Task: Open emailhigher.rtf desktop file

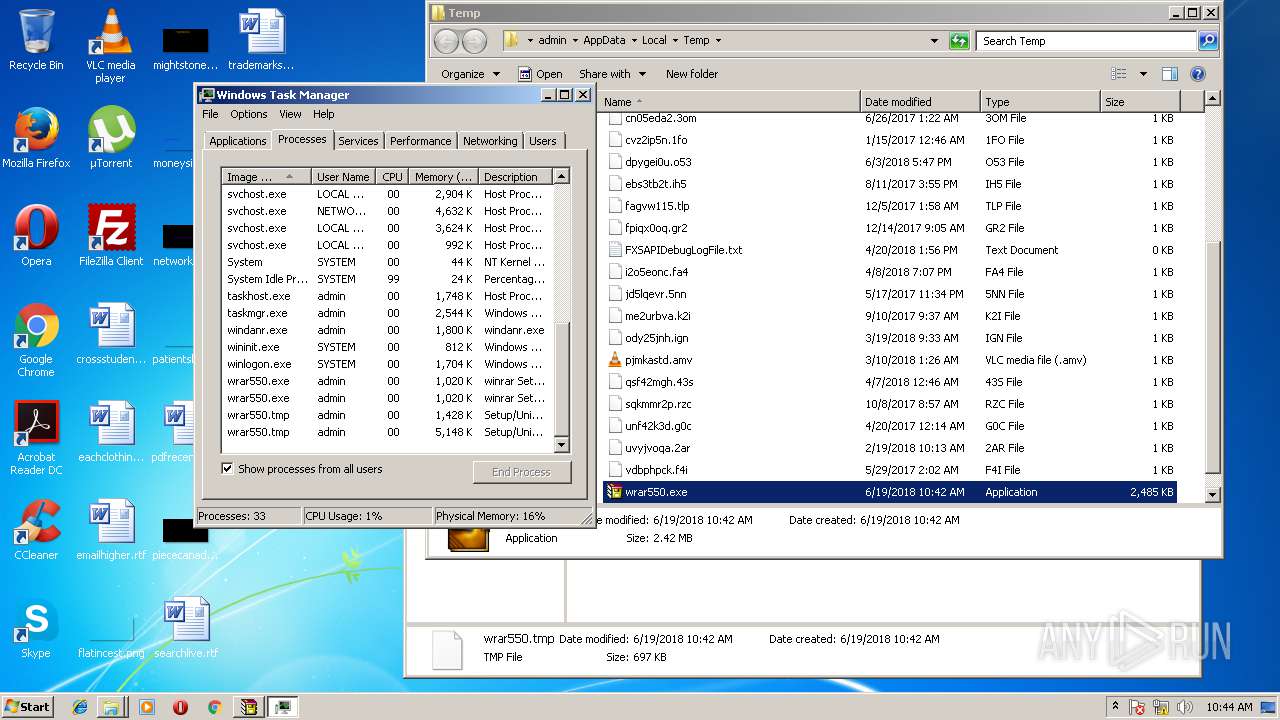Action: tap(111, 530)
